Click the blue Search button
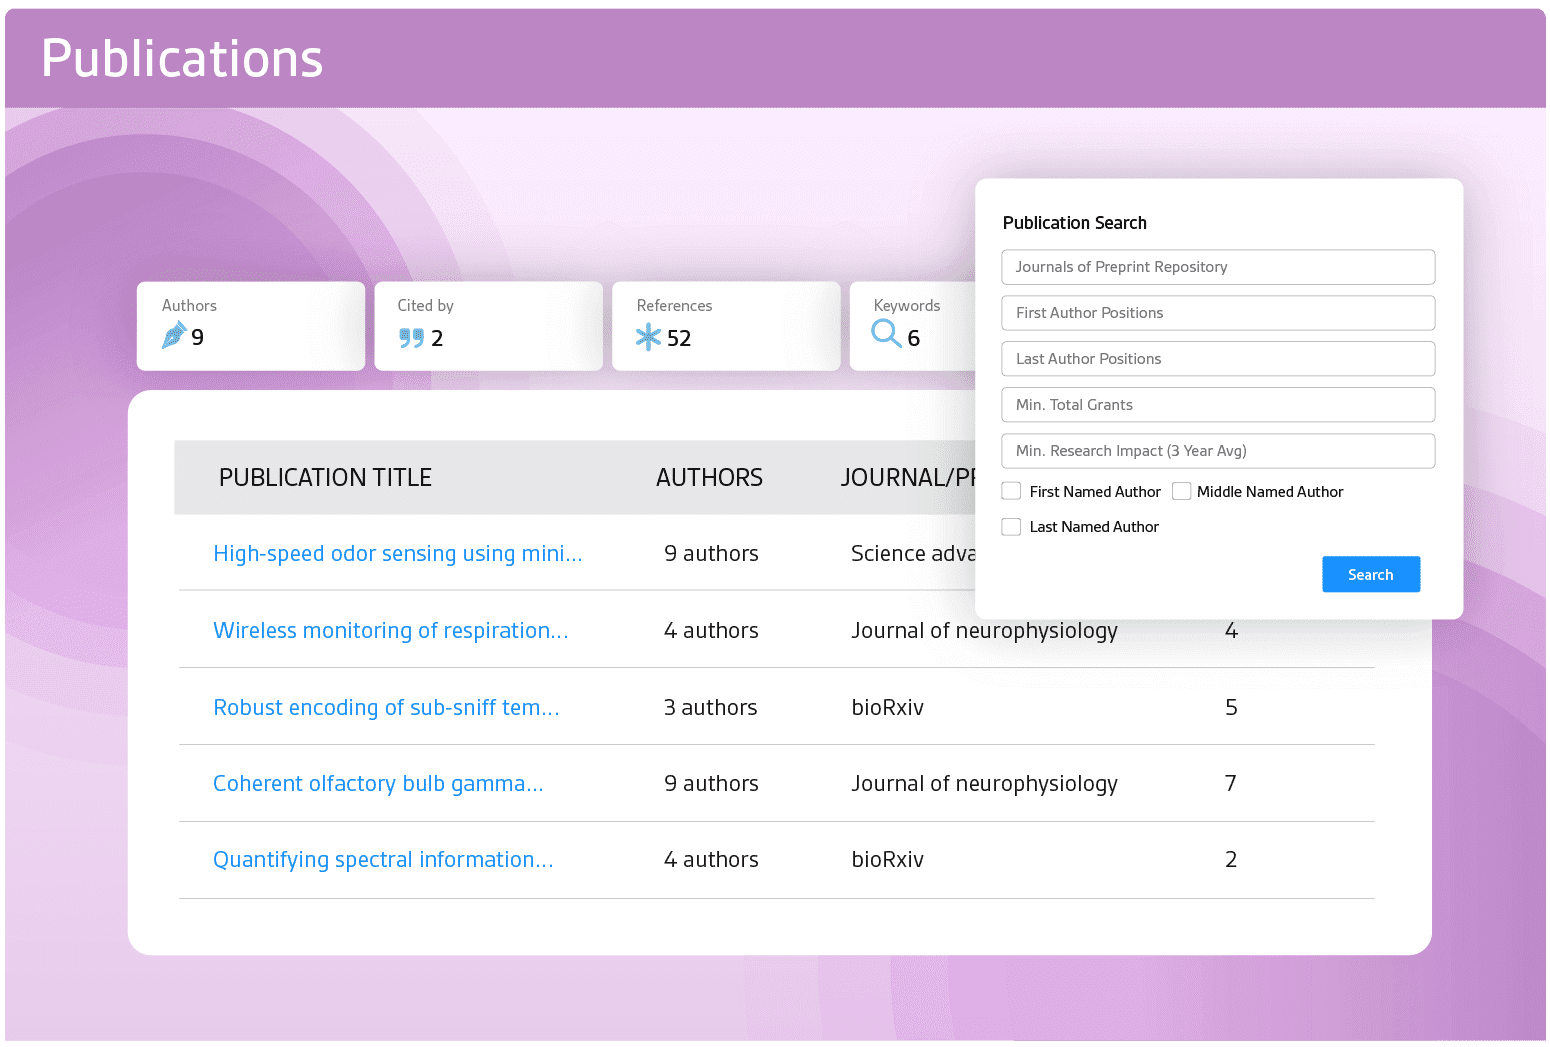The width and height of the screenshot is (1550, 1047). [1370, 574]
